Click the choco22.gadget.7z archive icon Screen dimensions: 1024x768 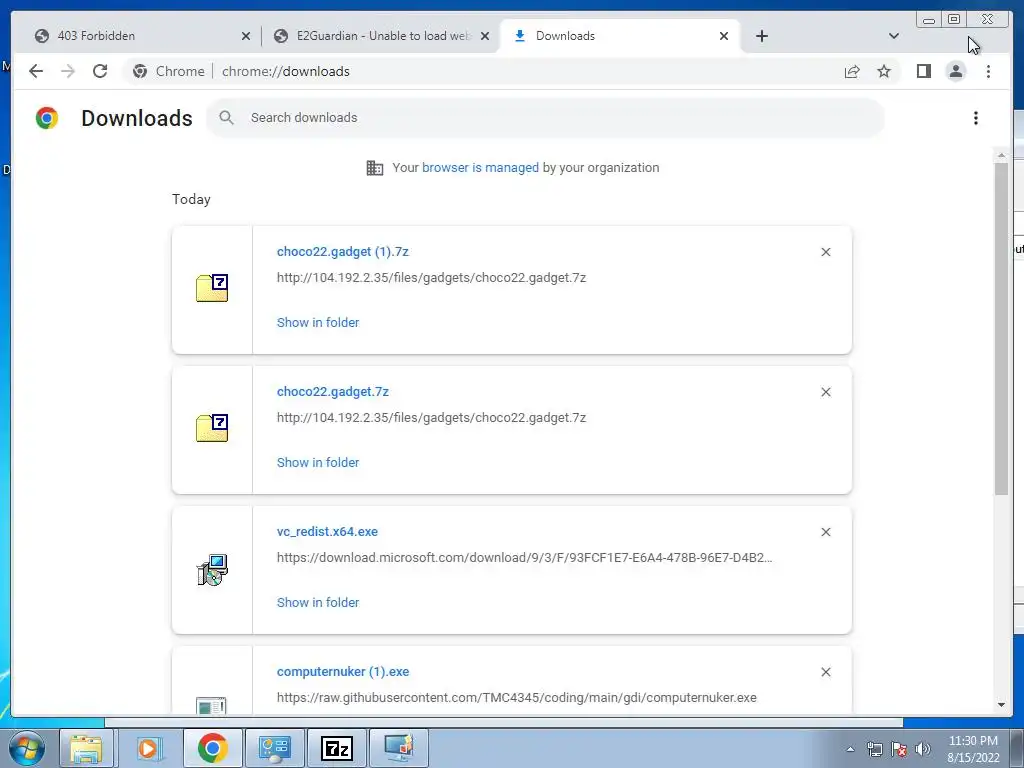212,428
